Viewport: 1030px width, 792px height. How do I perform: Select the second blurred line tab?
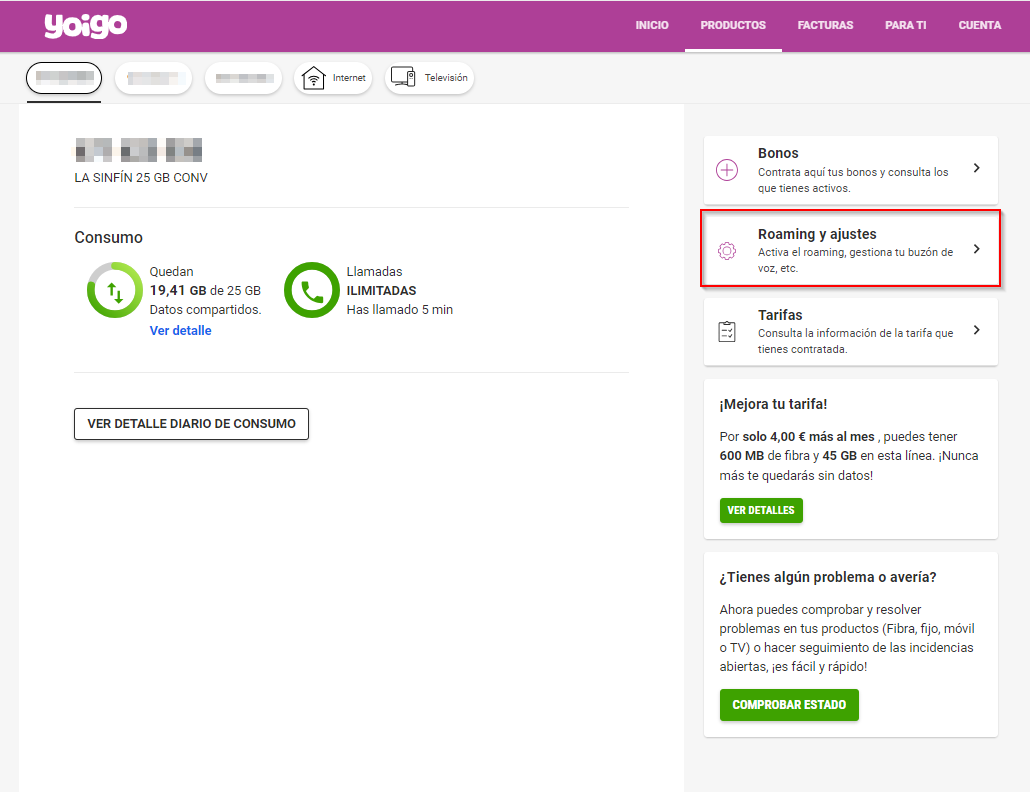(153, 78)
